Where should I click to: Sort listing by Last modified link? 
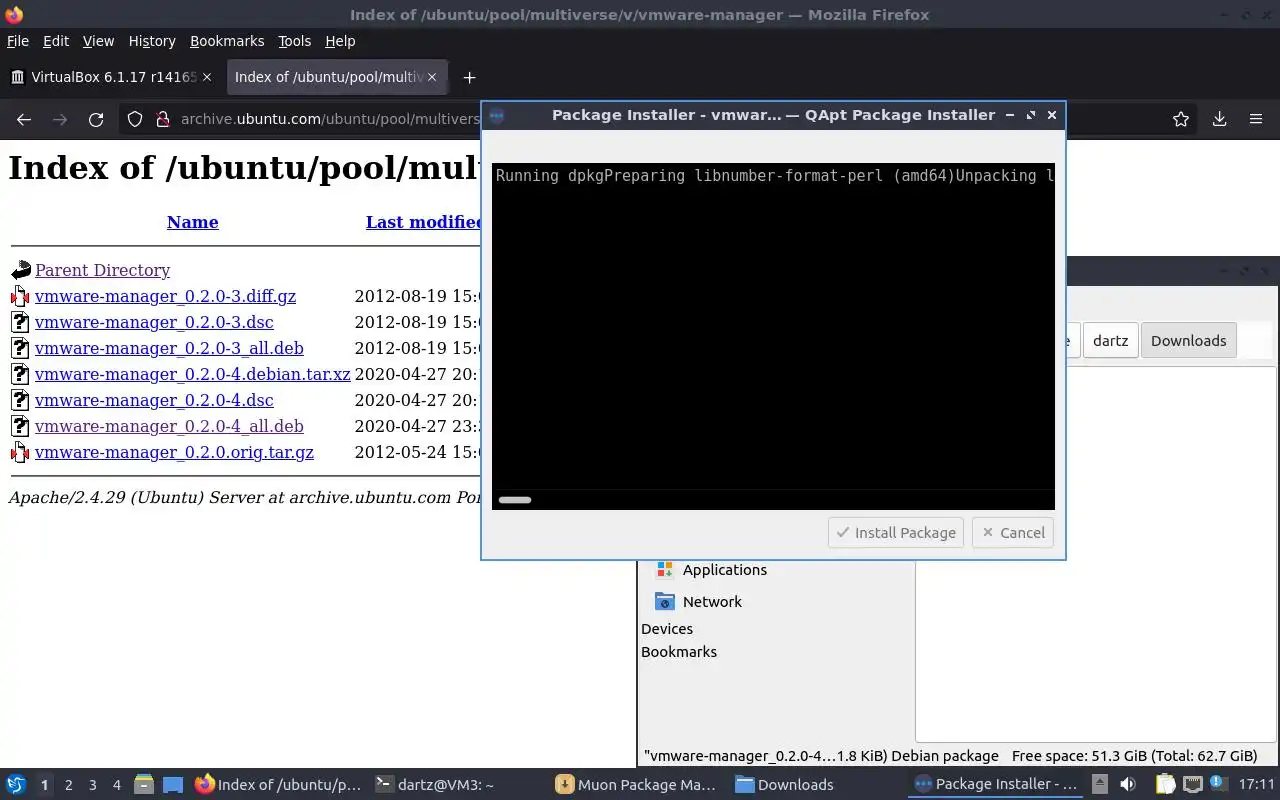coord(424,222)
